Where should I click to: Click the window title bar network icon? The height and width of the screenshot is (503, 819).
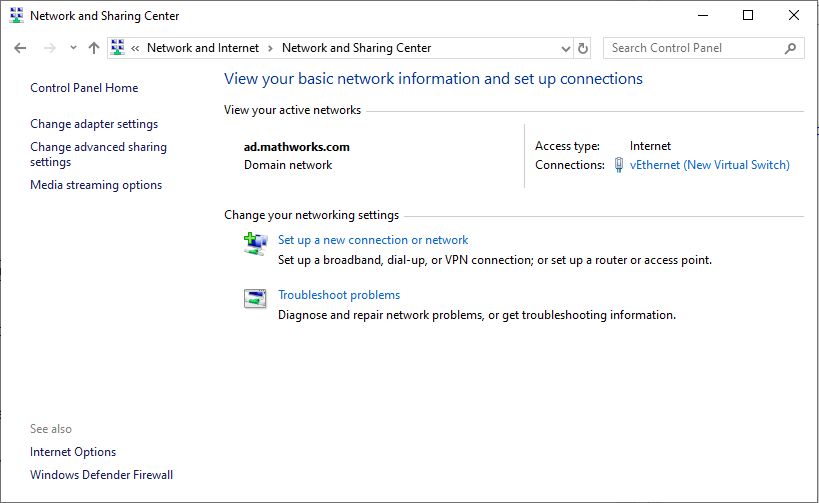[x=17, y=16]
